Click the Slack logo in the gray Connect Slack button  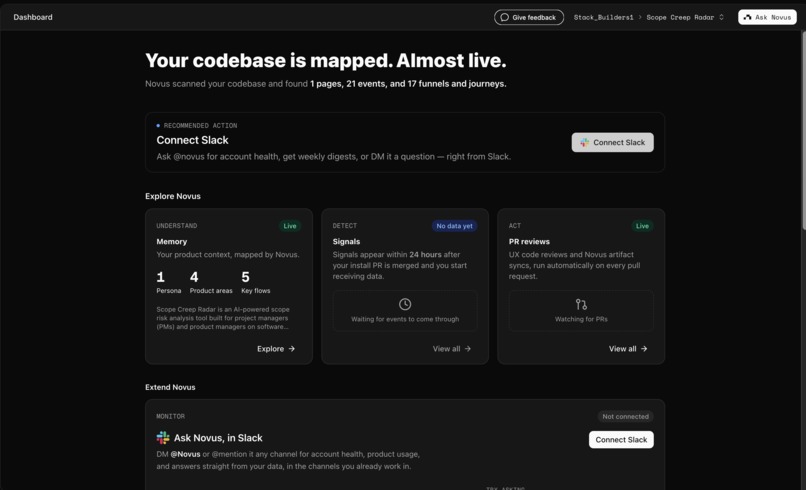point(584,142)
